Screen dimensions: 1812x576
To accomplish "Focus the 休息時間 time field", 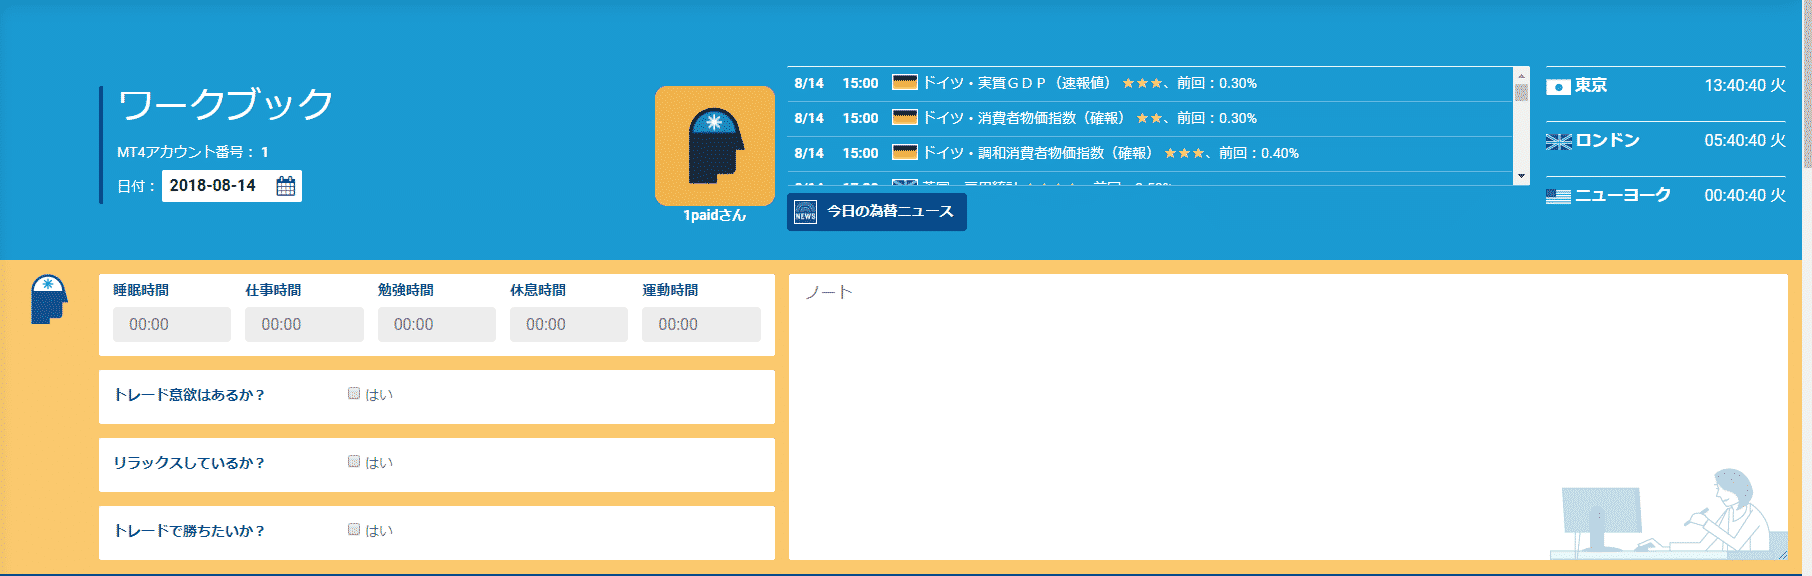I will pyautogui.click(x=569, y=324).
